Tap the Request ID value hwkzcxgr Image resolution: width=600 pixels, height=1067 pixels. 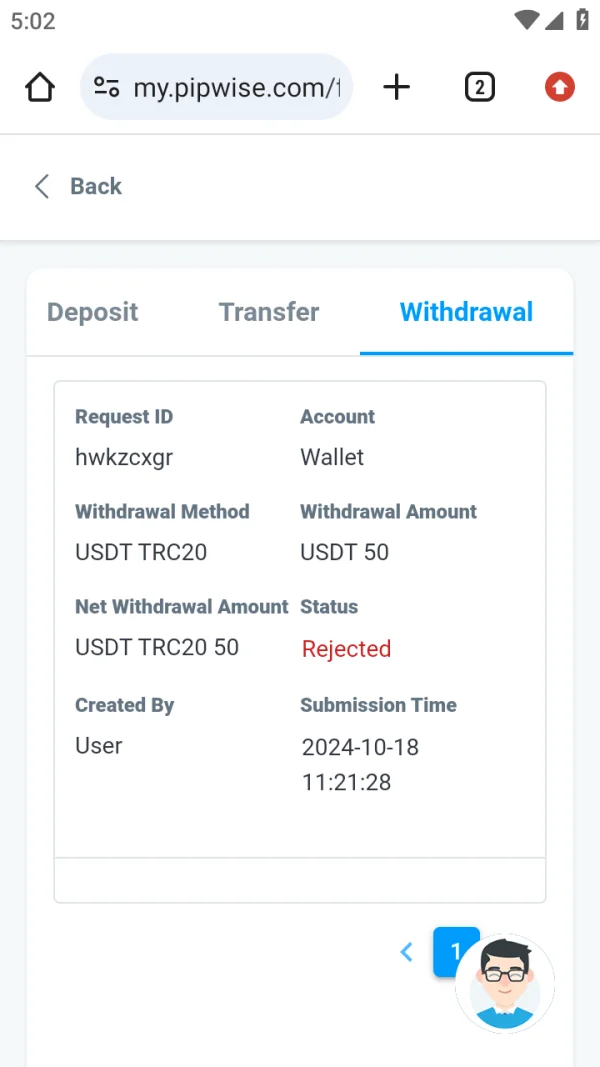click(x=124, y=458)
